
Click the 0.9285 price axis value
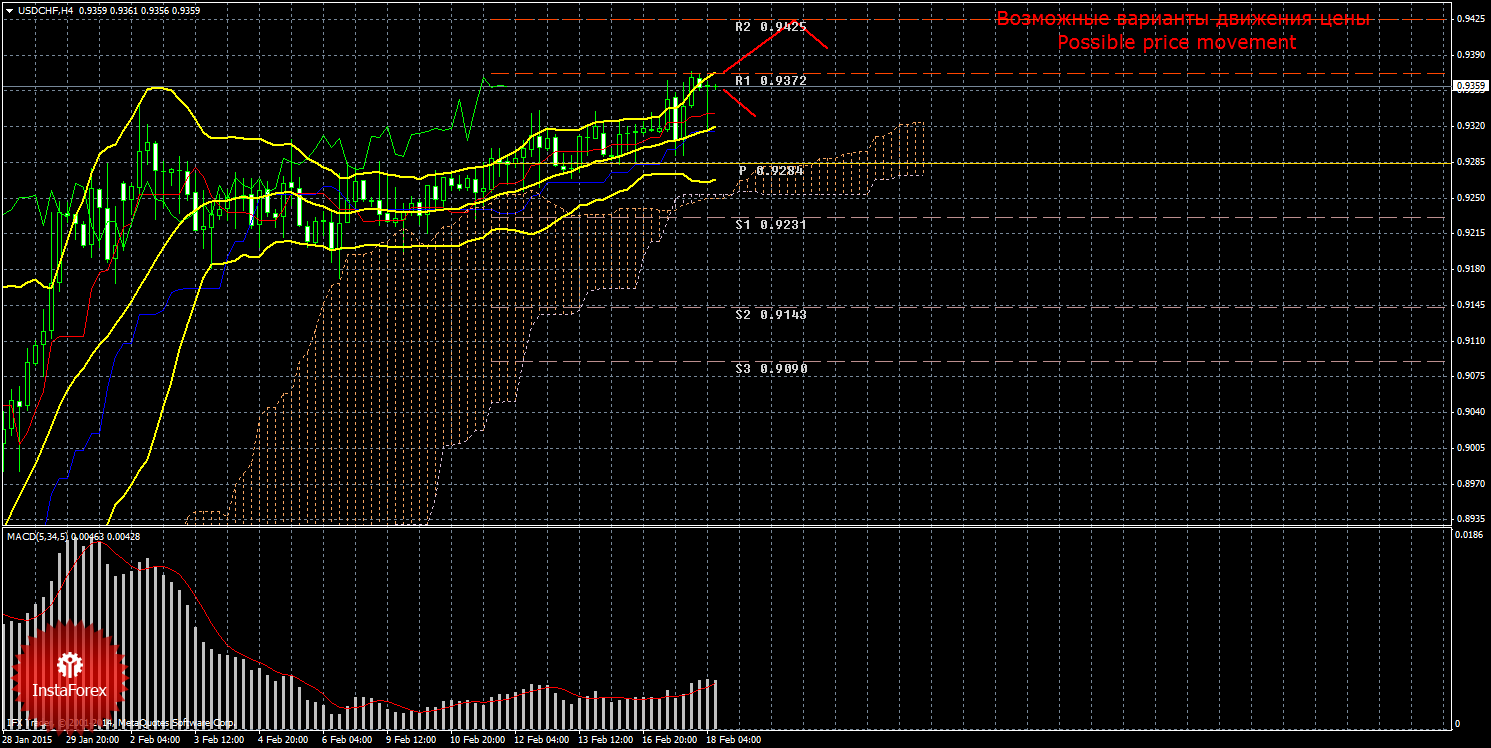point(1470,162)
